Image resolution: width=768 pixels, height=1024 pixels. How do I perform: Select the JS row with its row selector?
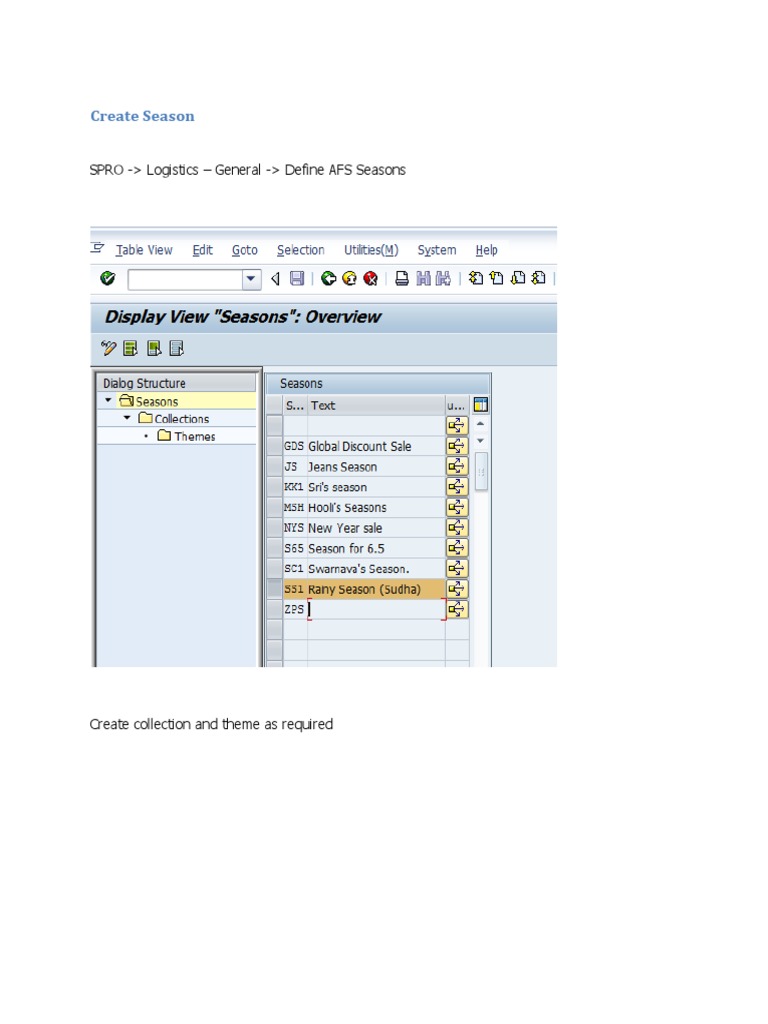[x=274, y=466]
